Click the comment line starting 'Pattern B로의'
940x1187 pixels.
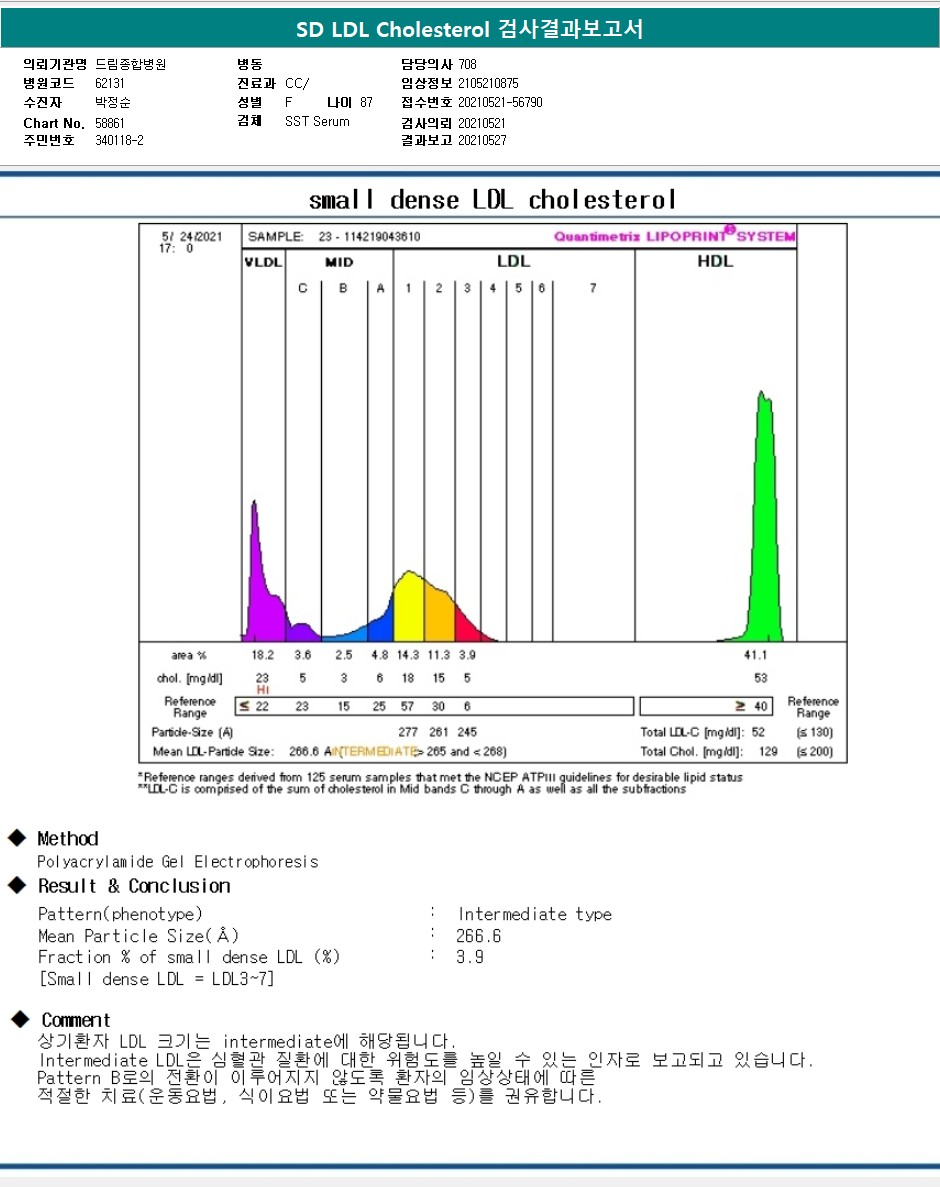point(316,1077)
